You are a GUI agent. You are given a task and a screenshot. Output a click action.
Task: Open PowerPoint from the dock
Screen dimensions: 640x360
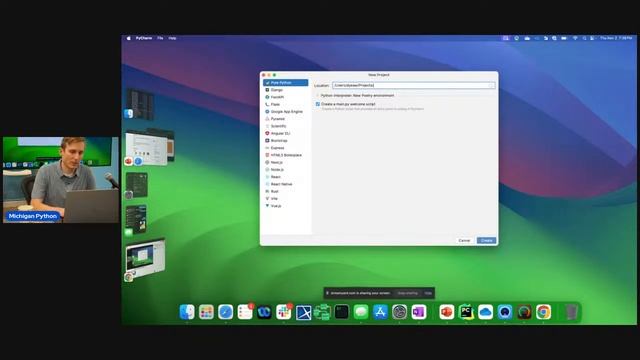(x=447, y=312)
